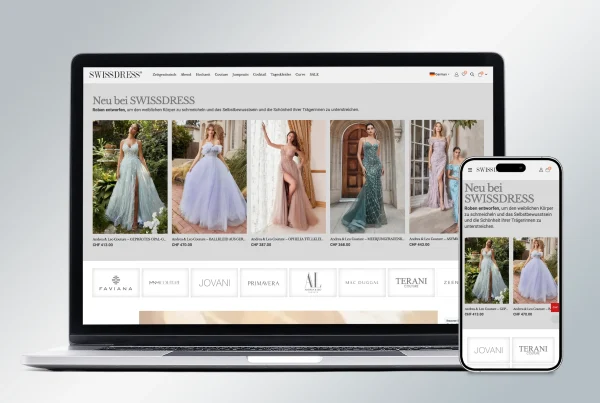Select the AL Andrea & Leo brand tile
Viewport: 600px width, 403px height.
[x=313, y=283]
